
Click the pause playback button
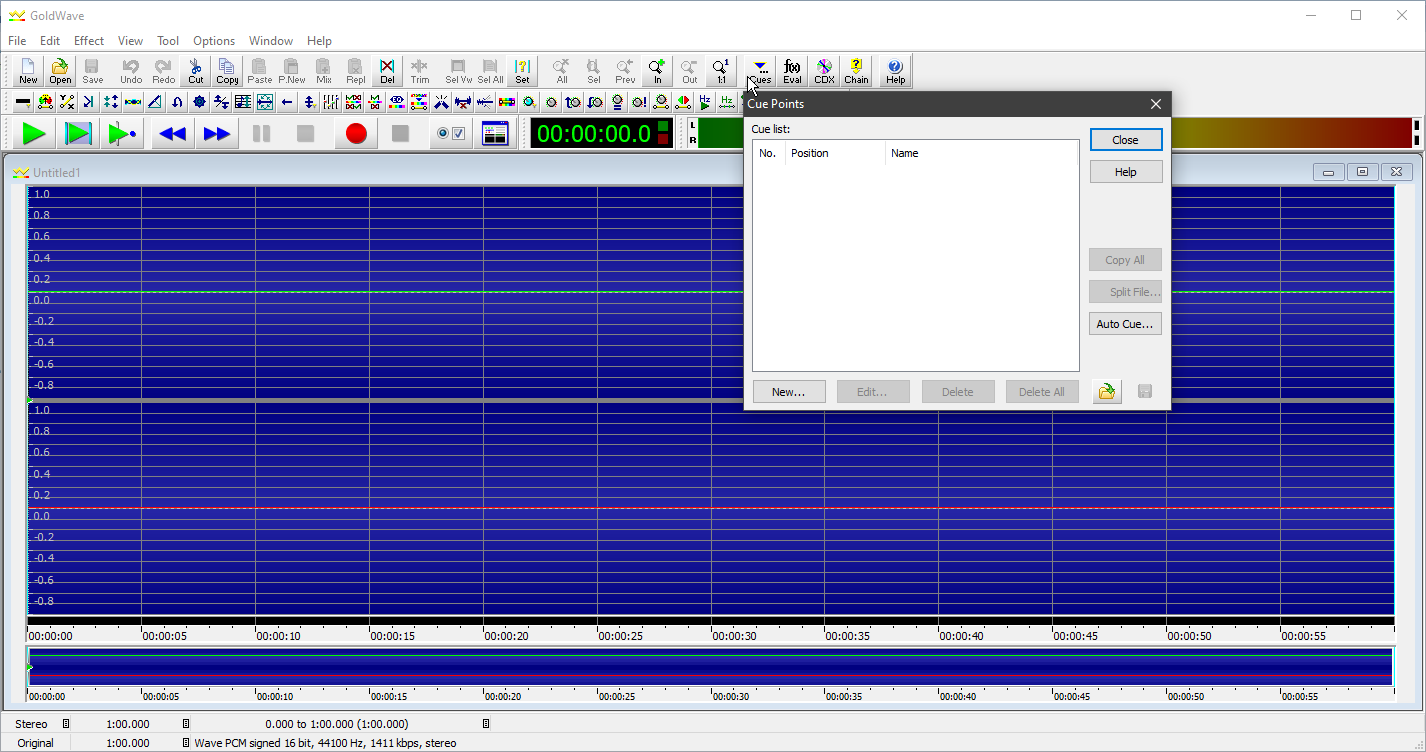click(261, 133)
